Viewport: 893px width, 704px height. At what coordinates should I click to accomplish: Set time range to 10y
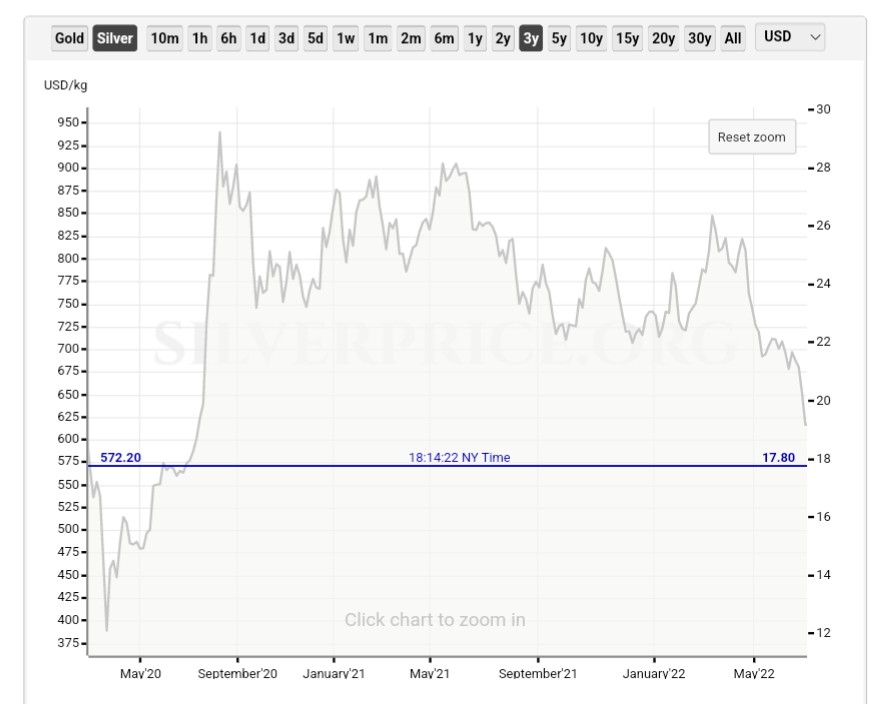591,38
